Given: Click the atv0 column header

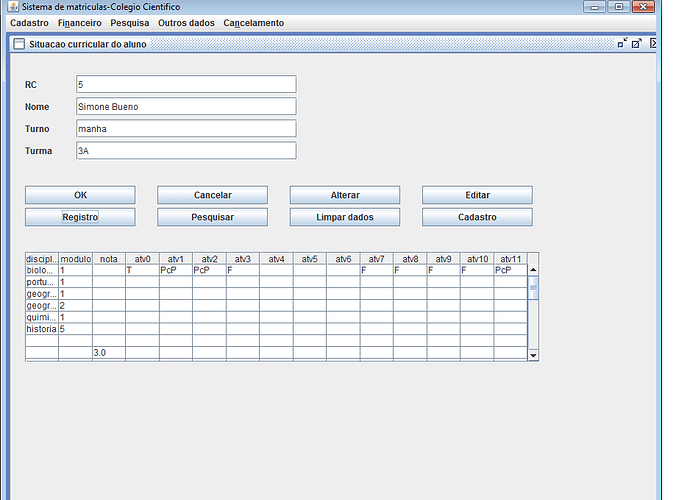Looking at the screenshot, I should tap(143, 259).
